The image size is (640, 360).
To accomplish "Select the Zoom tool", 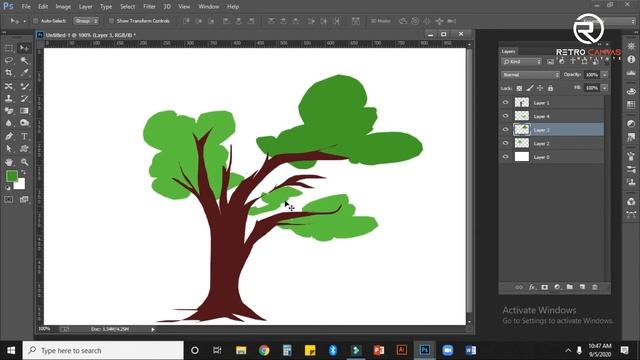I will [x=24, y=162].
